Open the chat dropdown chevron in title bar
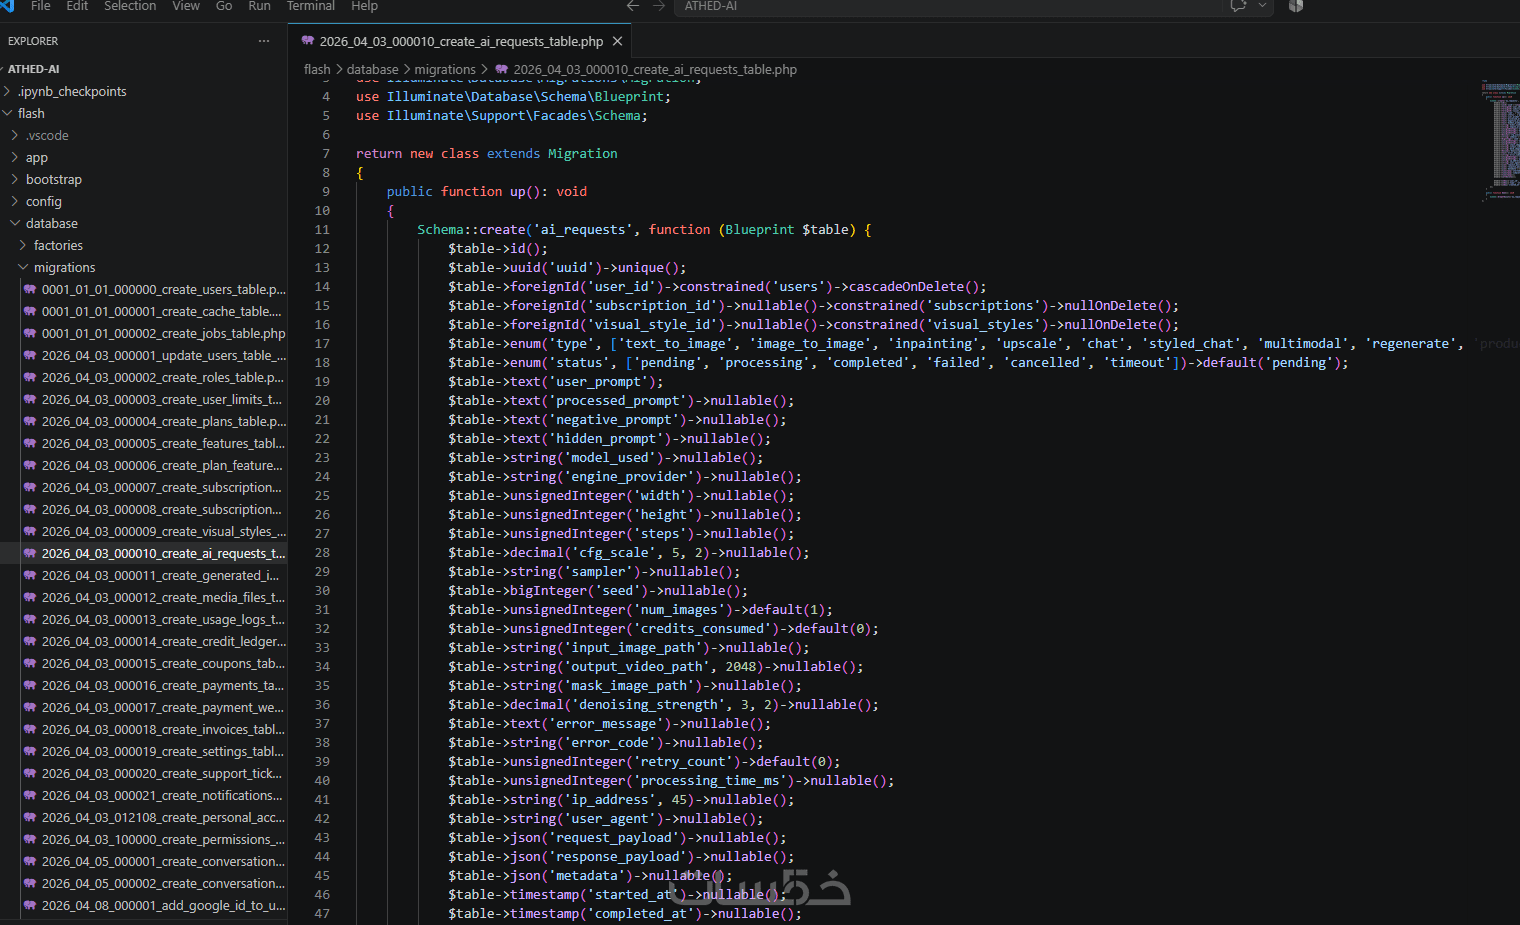This screenshot has width=1520, height=925. click(x=1263, y=6)
